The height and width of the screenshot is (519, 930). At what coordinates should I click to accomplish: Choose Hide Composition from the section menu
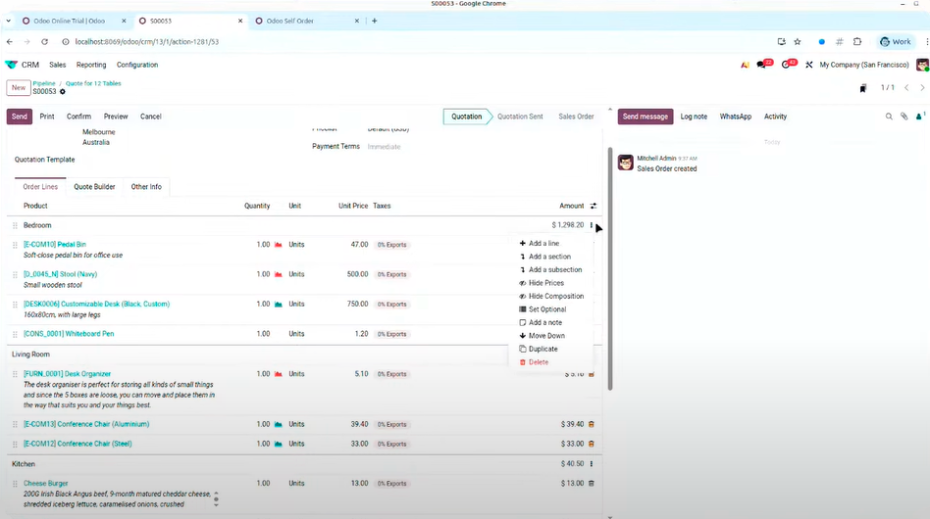(555, 296)
